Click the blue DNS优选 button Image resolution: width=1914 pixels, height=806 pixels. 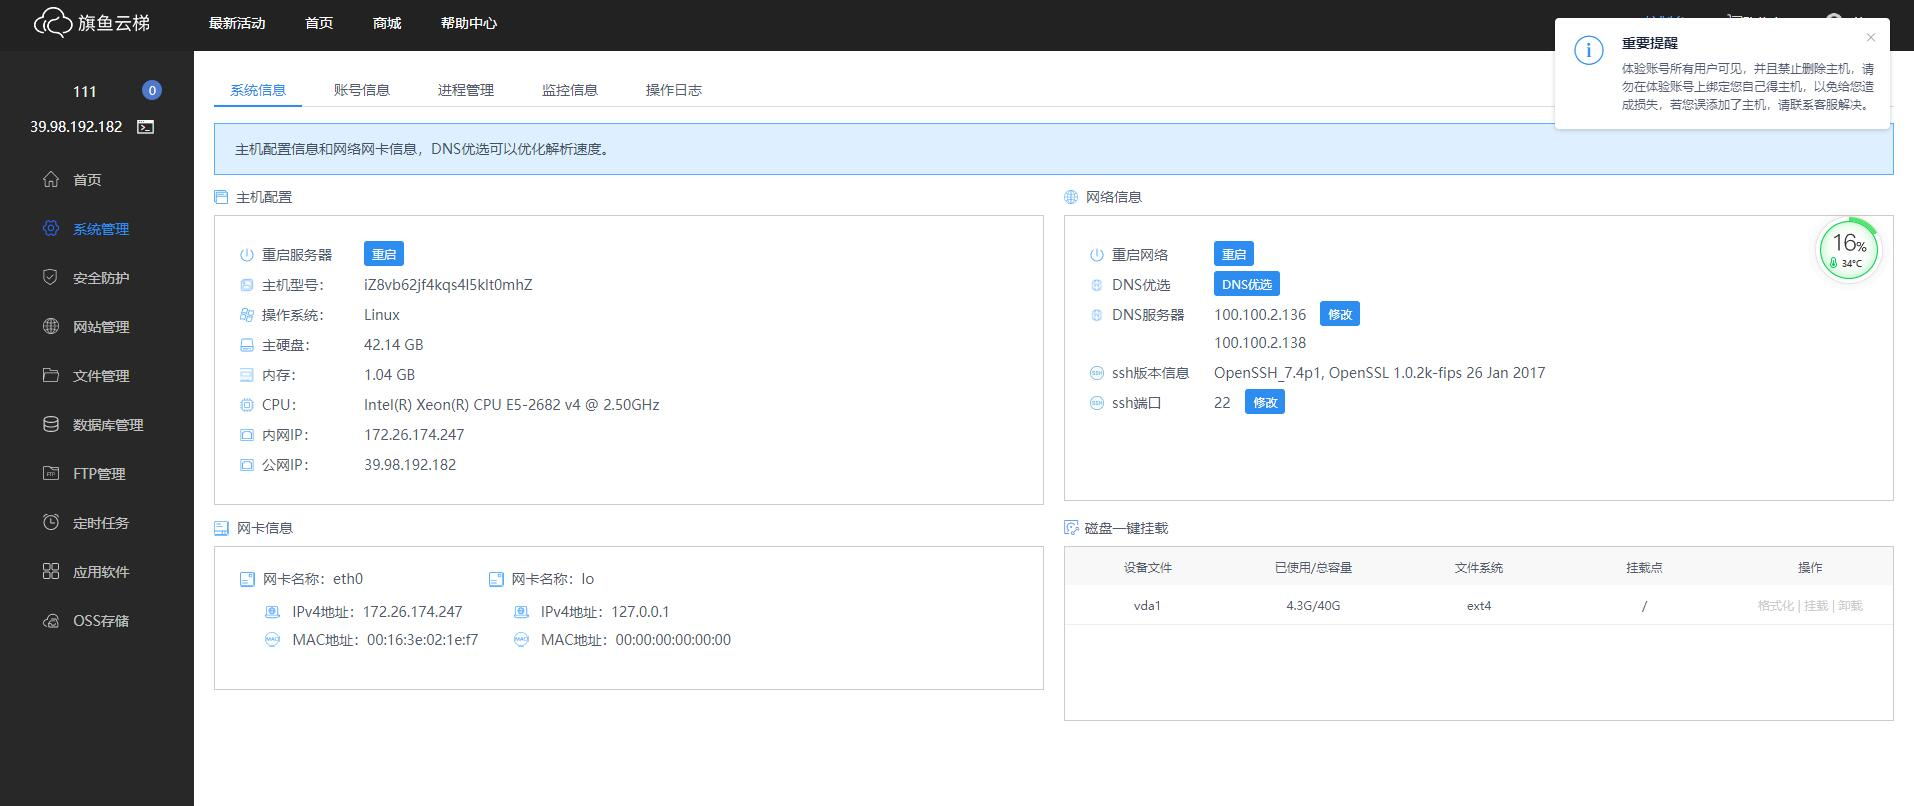coord(1247,284)
